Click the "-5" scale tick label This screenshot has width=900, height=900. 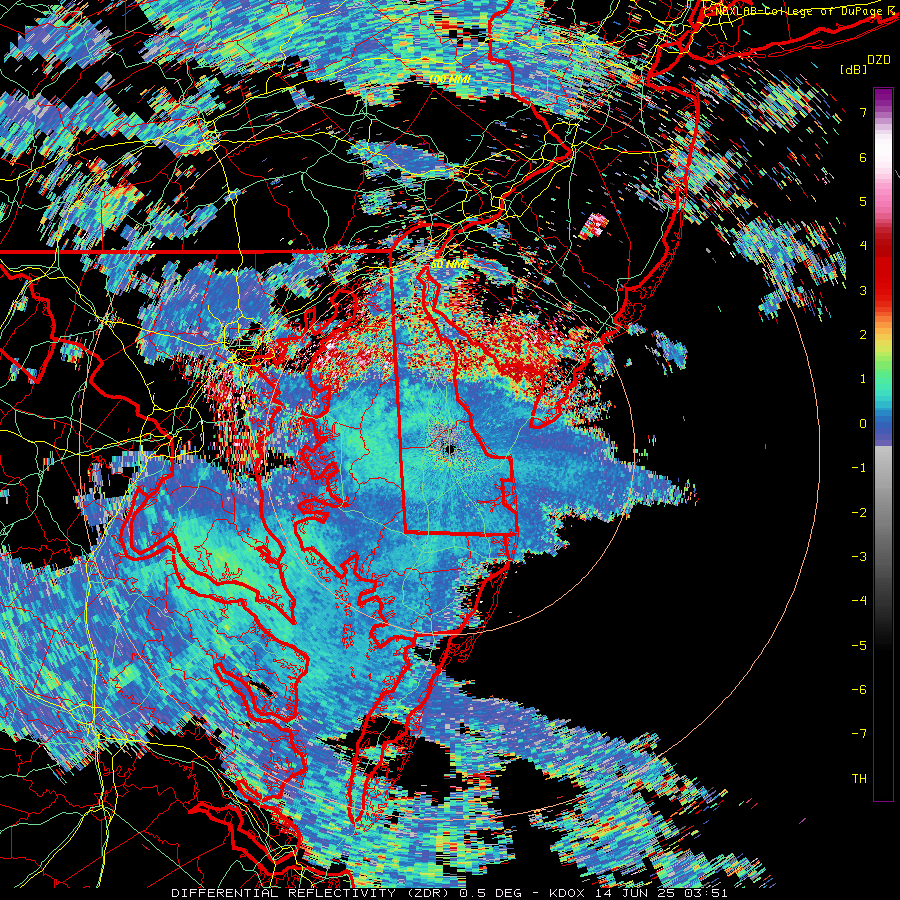[859, 646]
